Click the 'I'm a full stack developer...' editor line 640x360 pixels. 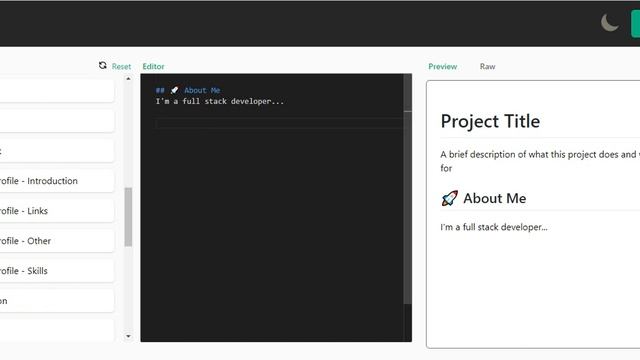220,101
